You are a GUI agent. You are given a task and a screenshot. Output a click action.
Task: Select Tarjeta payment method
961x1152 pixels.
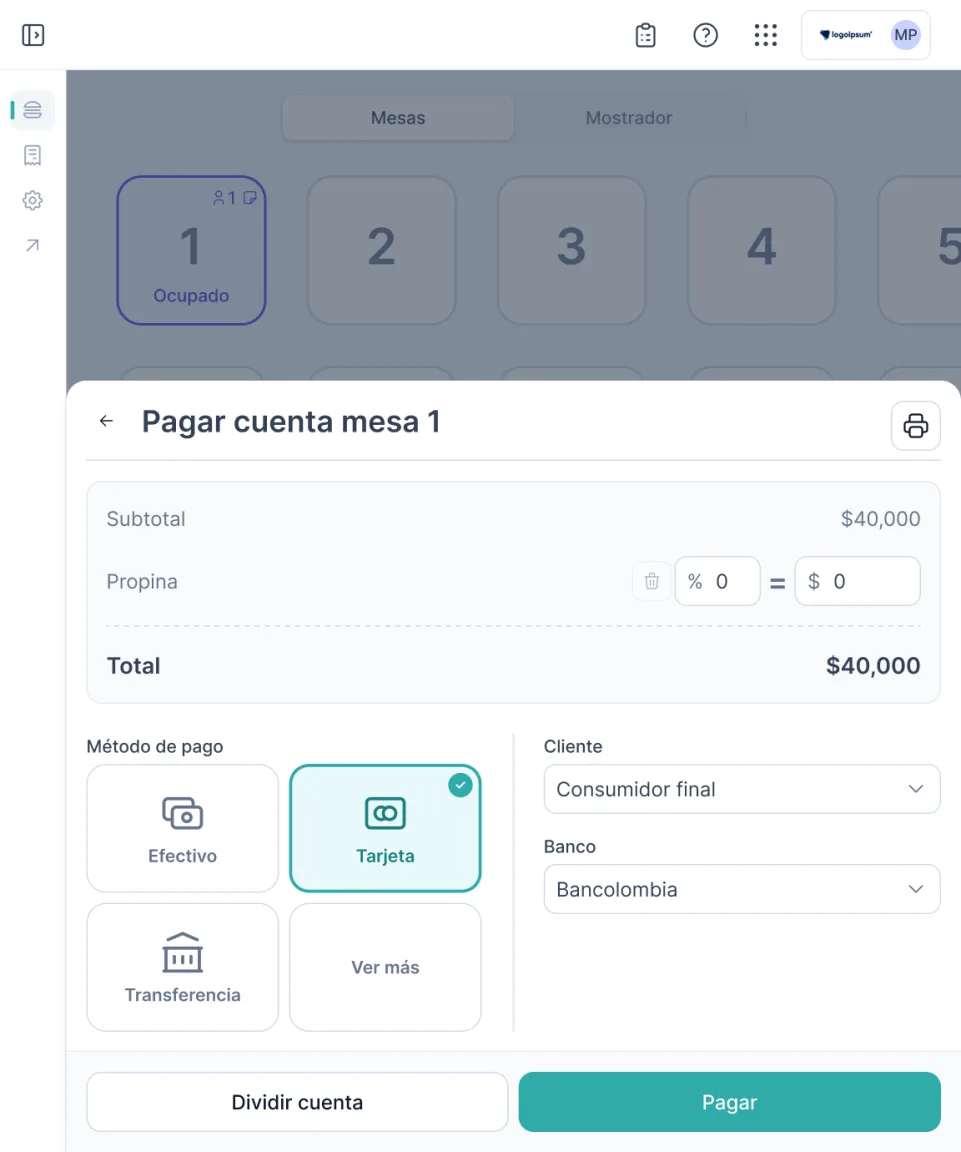pos(385,828)
